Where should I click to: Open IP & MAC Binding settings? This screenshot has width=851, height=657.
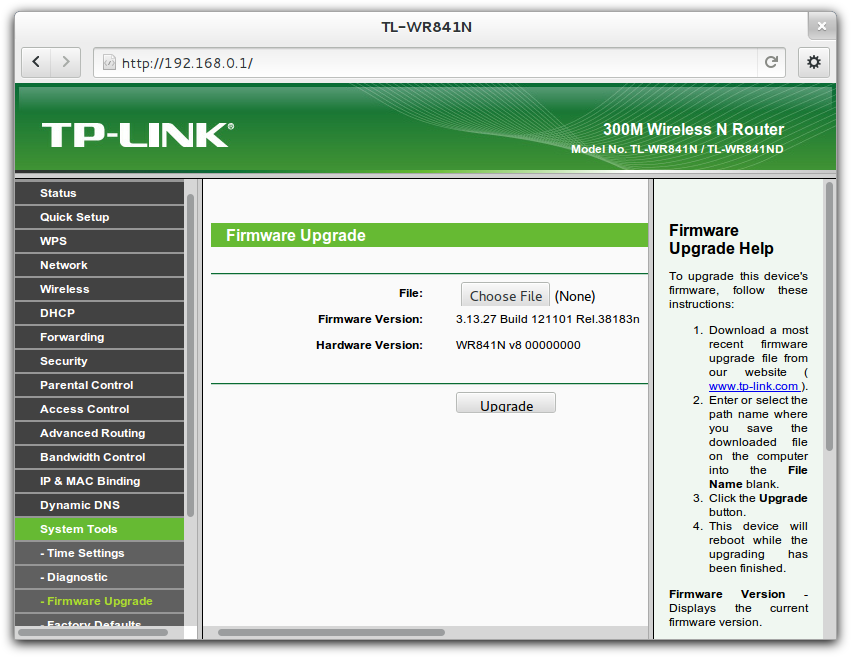(x=99, y=481)
